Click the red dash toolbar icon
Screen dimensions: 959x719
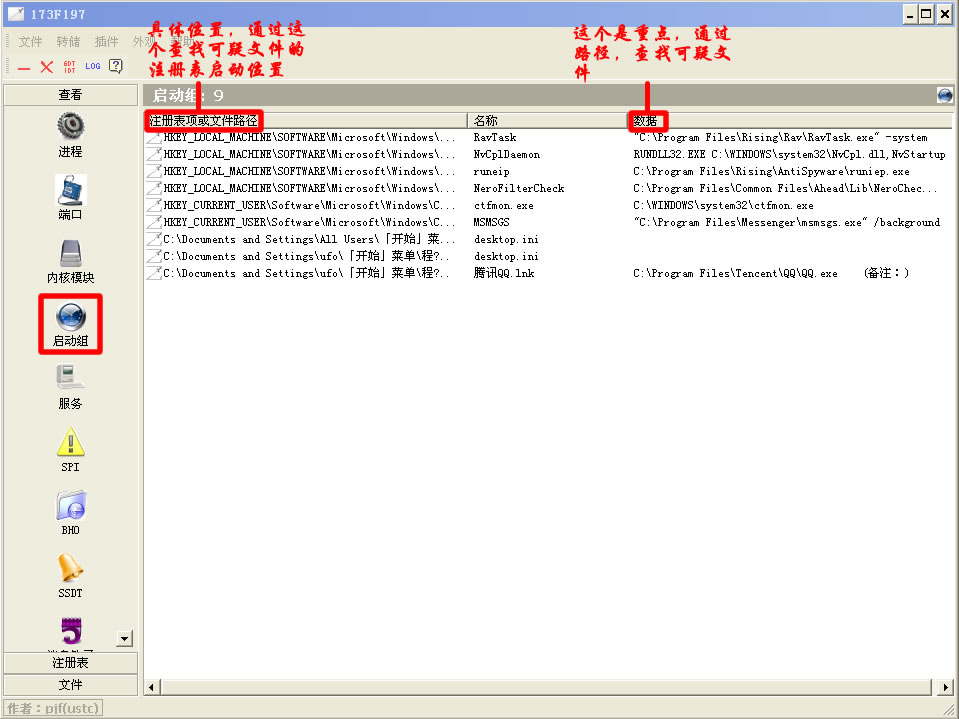pos(24,67)
